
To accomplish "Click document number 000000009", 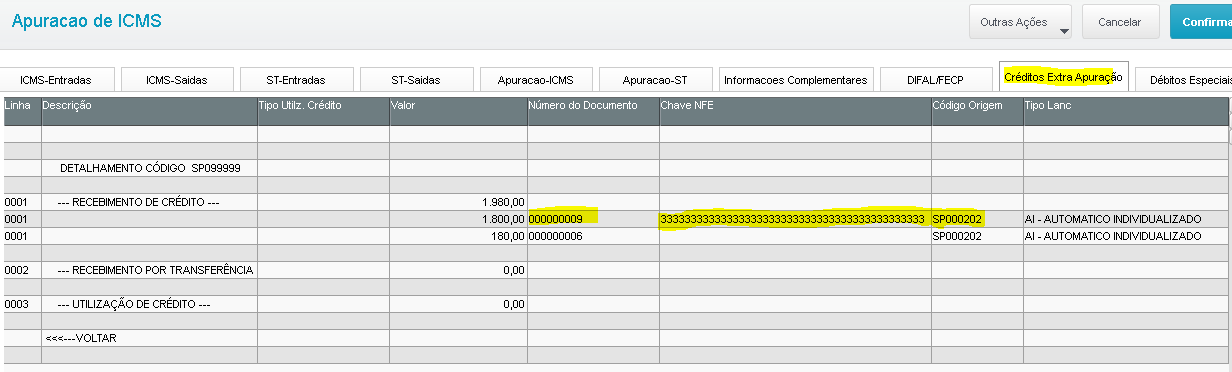I will [x=555, y=218].
